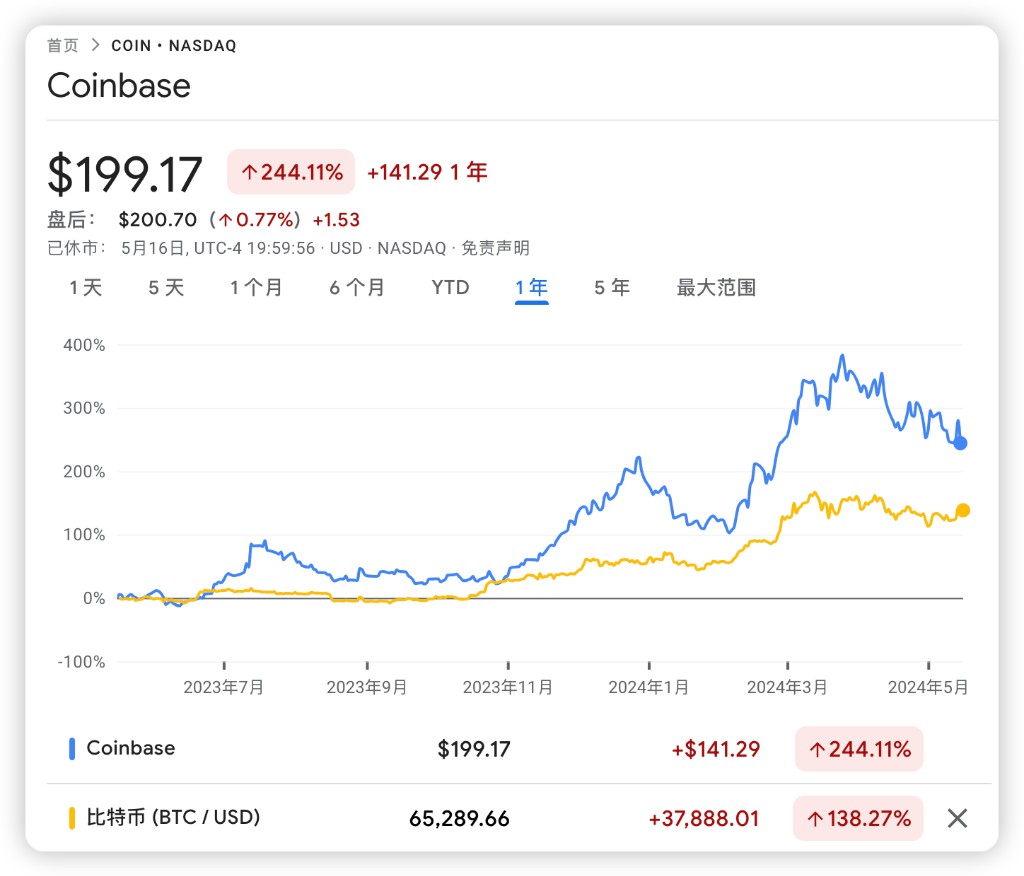Click the yellow endpoint dot on Bitcoin line
The image size is (1024, 876).
tap(963, 510)
